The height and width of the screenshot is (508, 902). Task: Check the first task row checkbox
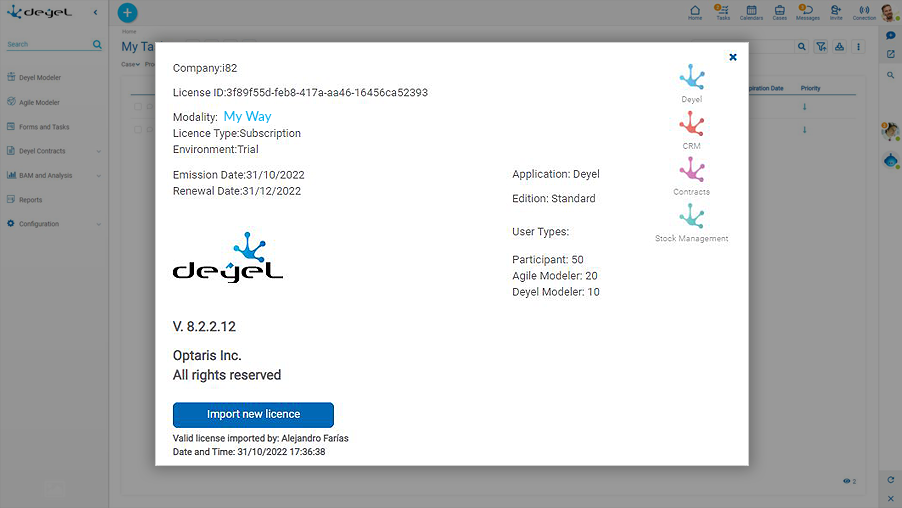point(137,106)
